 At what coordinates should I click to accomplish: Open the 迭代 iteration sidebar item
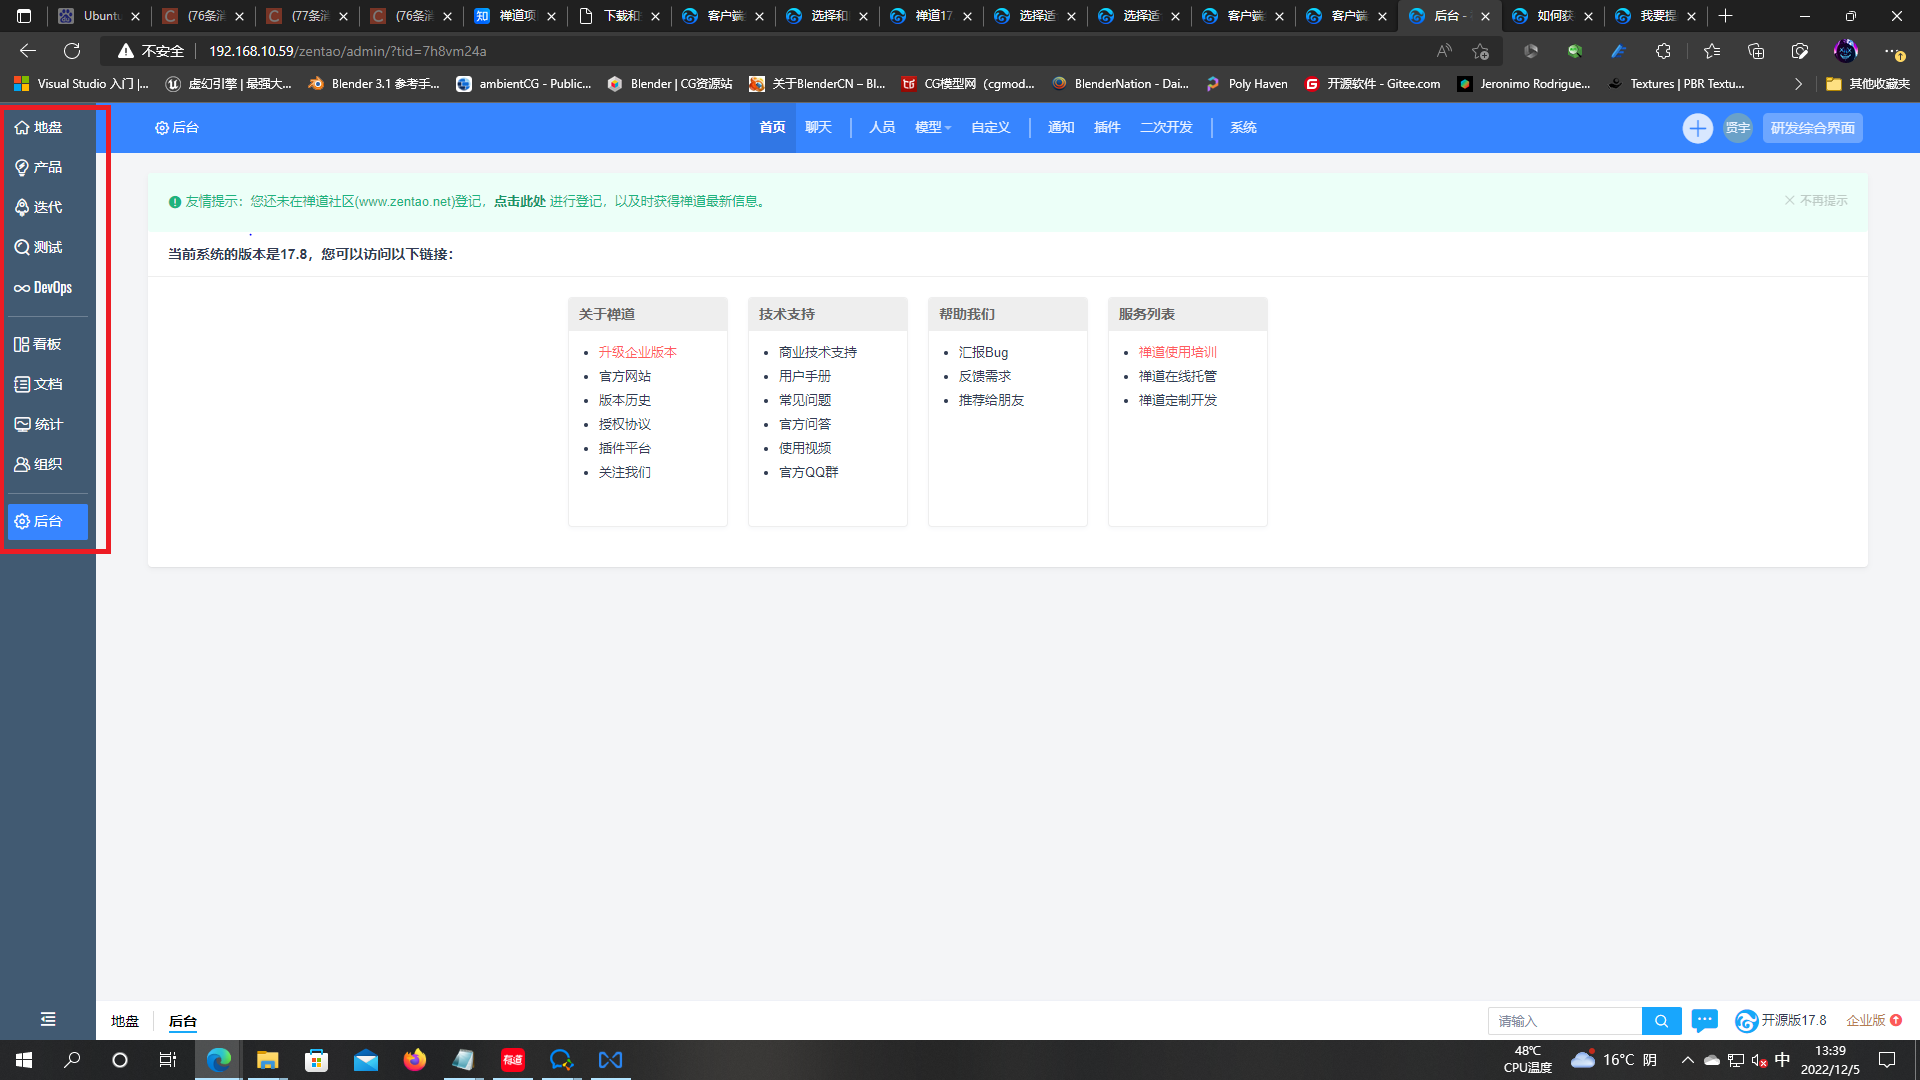(40, 207)
